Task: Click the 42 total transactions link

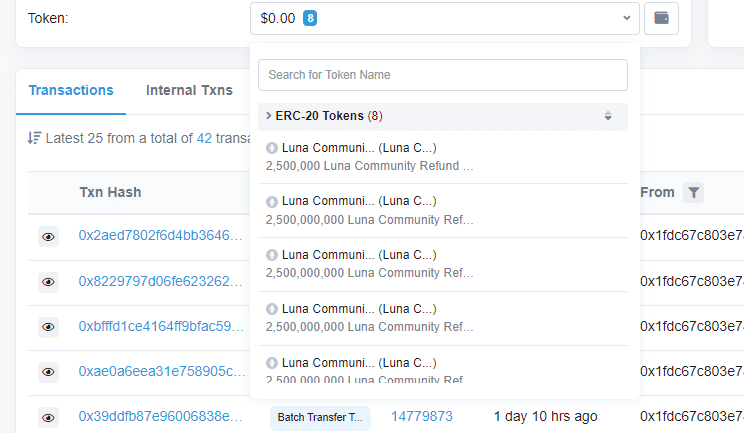Action: coord(204,138)
